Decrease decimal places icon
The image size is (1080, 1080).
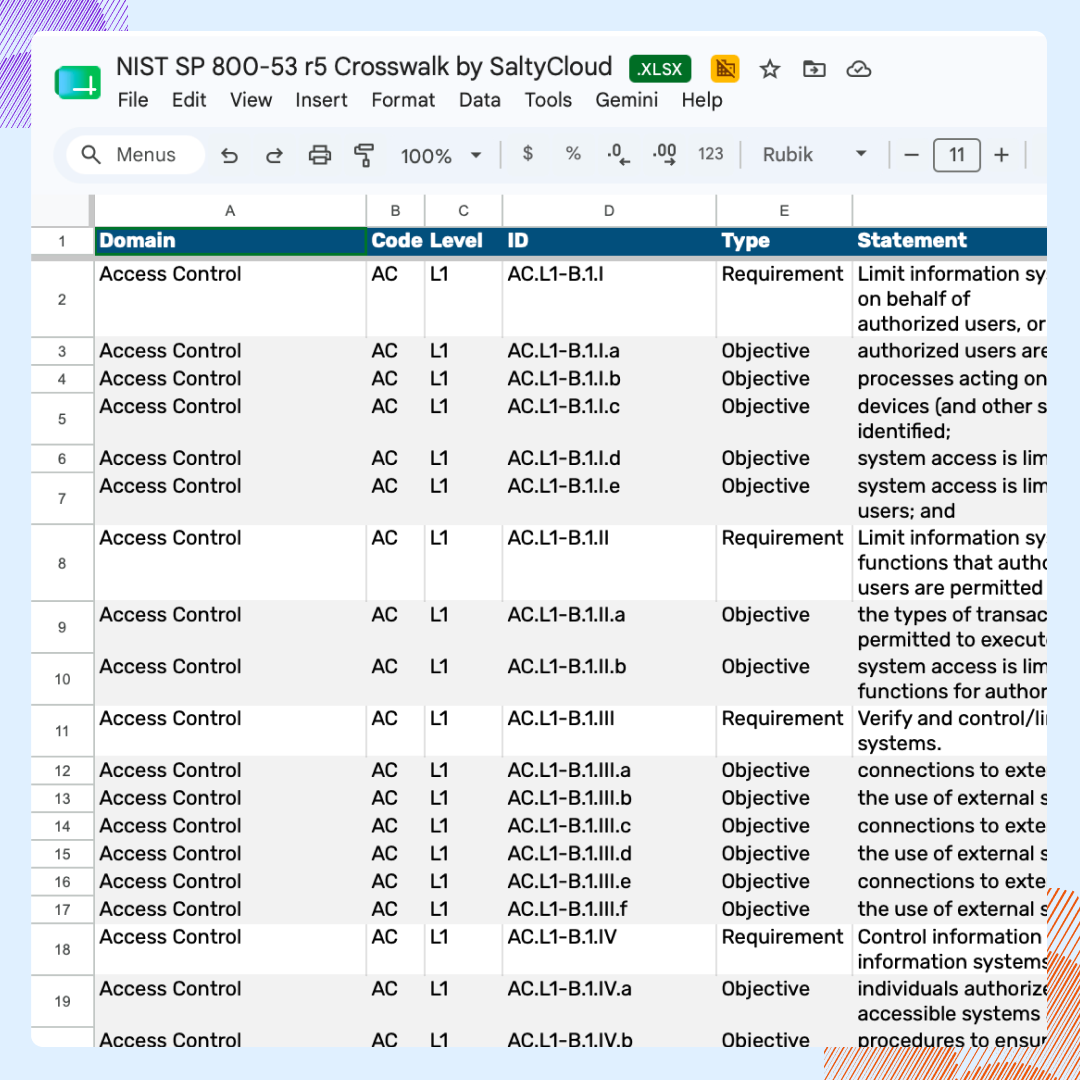(619, 154)
